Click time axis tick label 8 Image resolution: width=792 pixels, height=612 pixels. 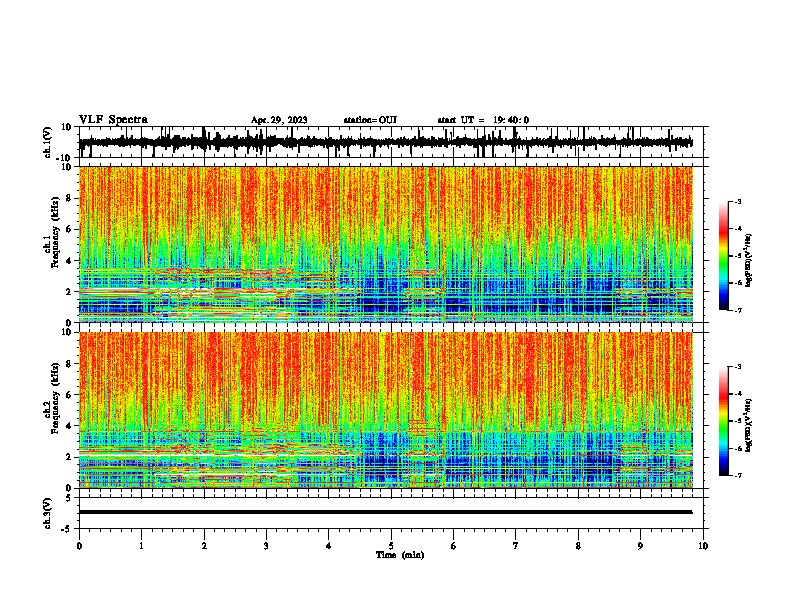[x=578, y=546]
